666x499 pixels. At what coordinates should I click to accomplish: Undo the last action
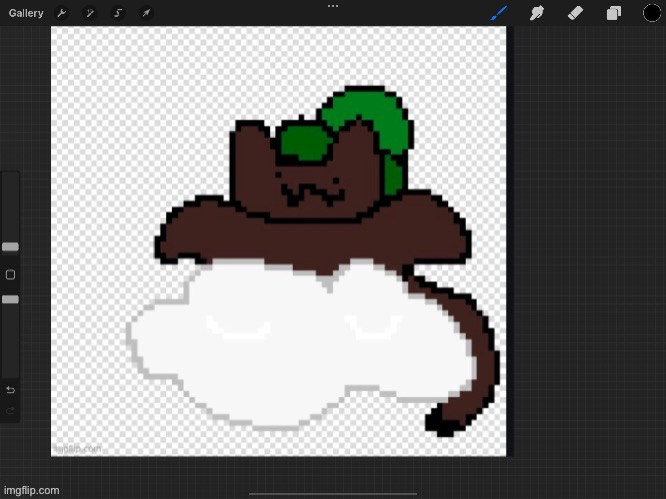(10, 389)
